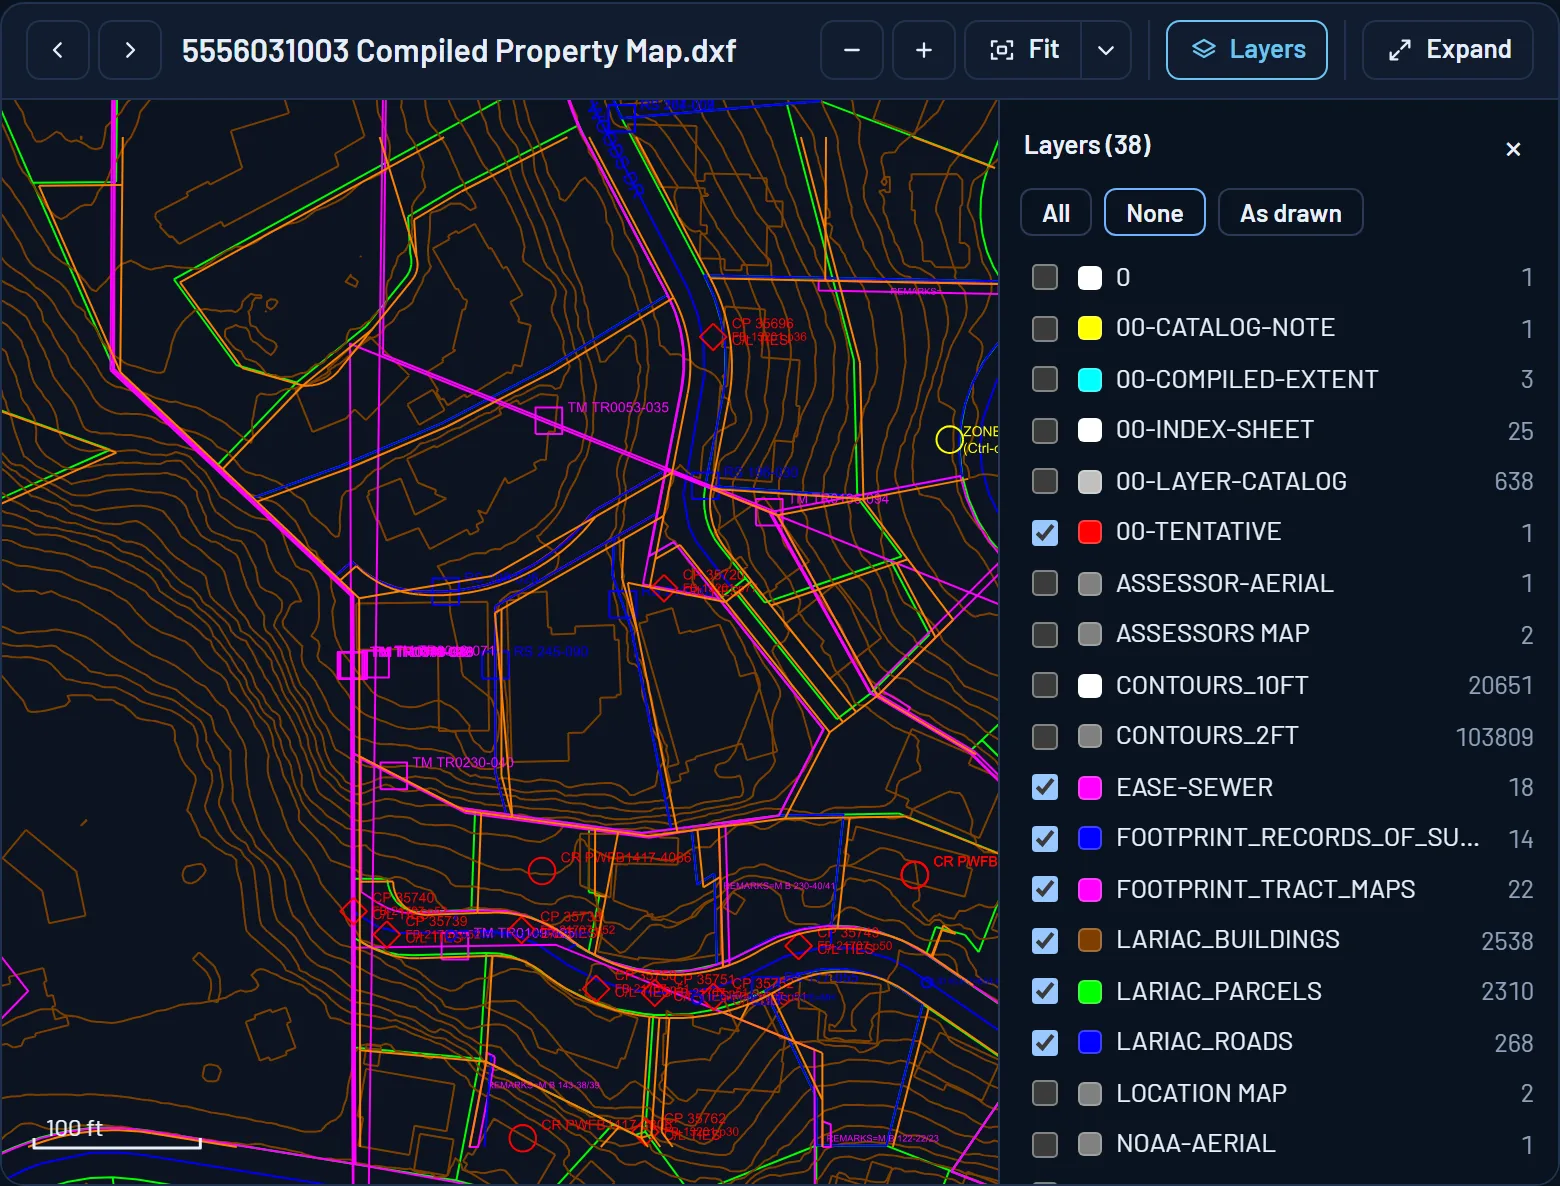
Task: Go to next file with right chevron
Action: coord(130,50)
